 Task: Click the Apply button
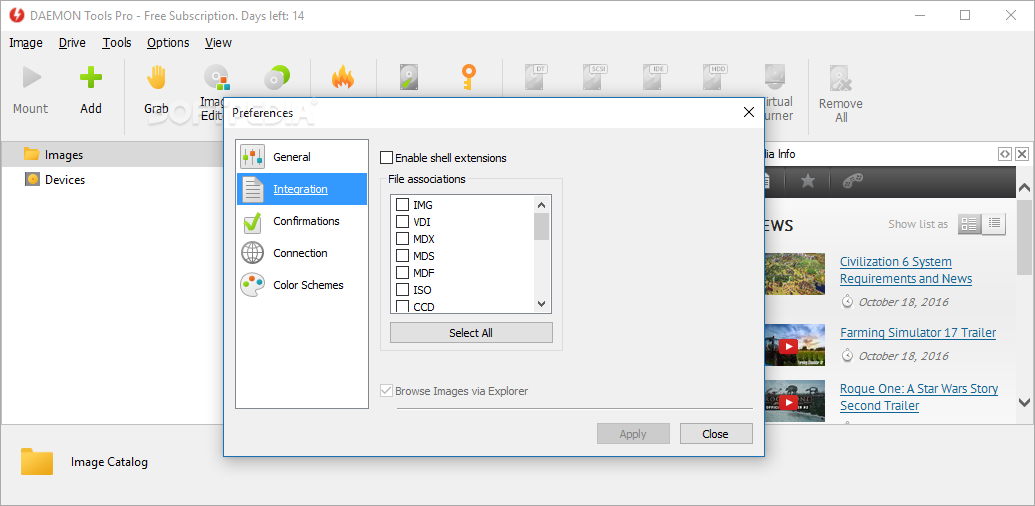coord(633,434)
